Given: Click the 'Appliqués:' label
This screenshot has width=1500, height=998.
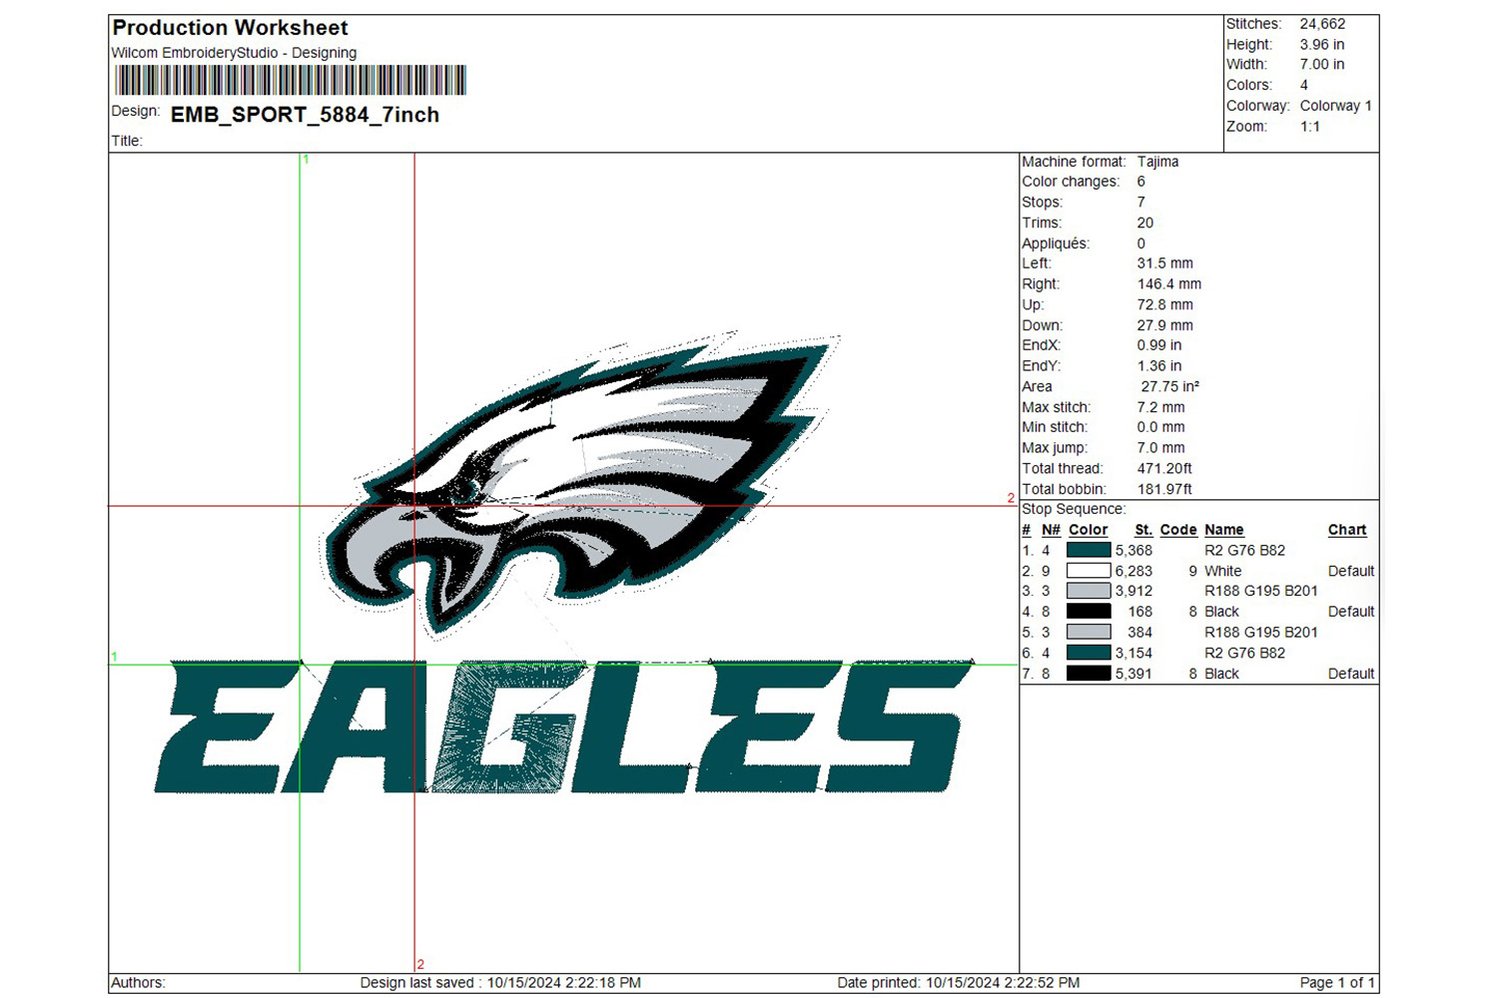Looking at the screenshot, I should pos(1056,244).
